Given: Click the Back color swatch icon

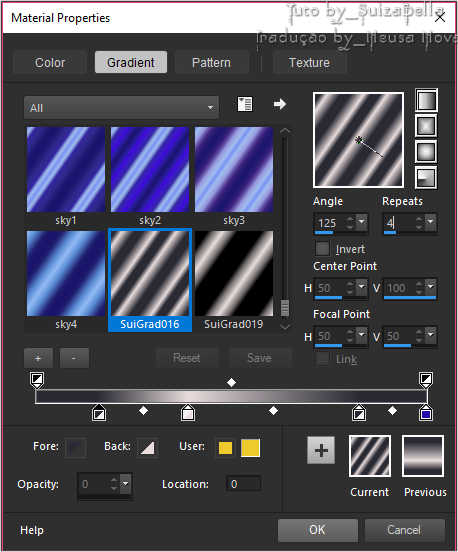Looking at the screenshot, I should pyautogui.click(x=148, y=447).
